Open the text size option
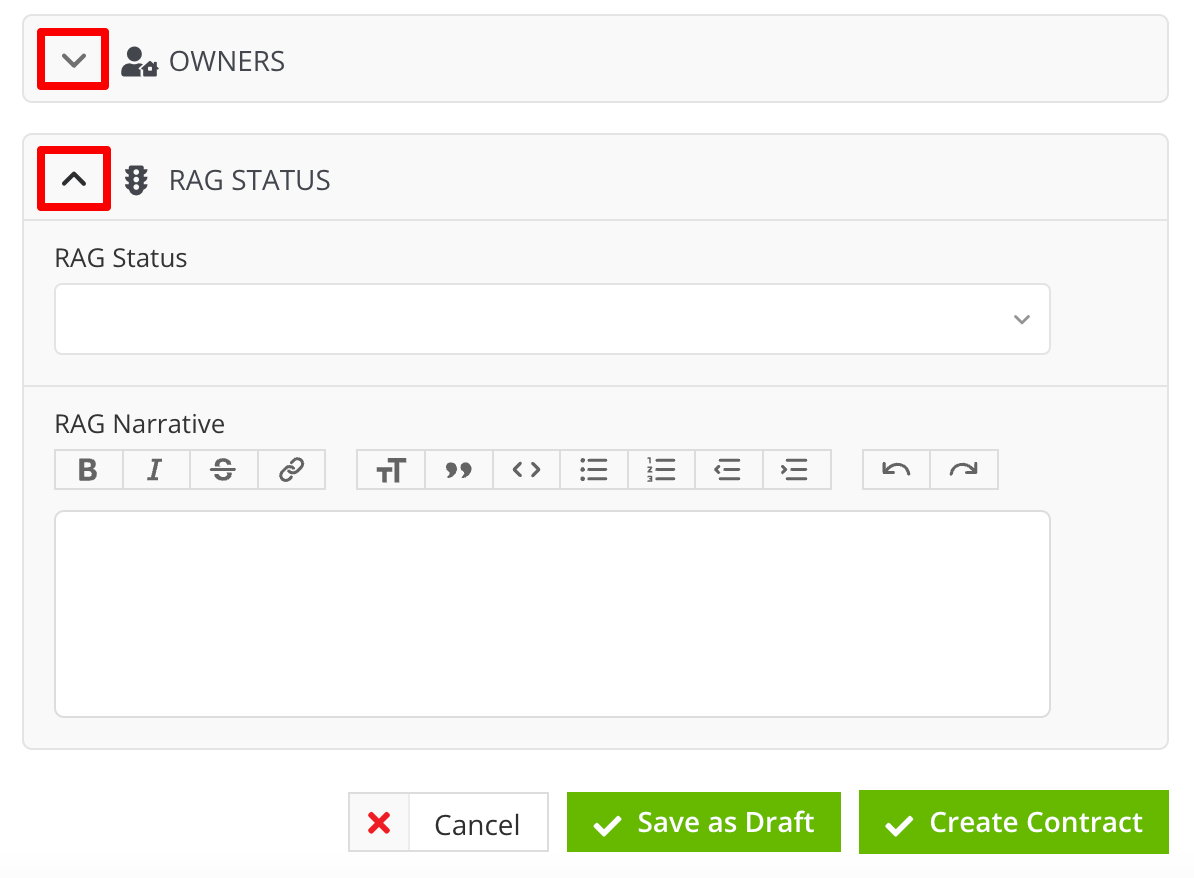The image size is (1194, 878). click(390, 469)
